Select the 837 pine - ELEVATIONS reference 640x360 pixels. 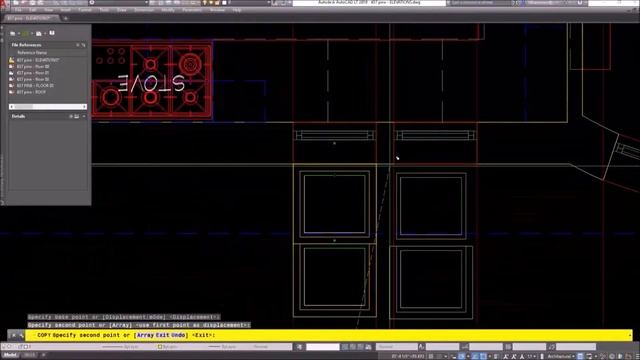38,60
